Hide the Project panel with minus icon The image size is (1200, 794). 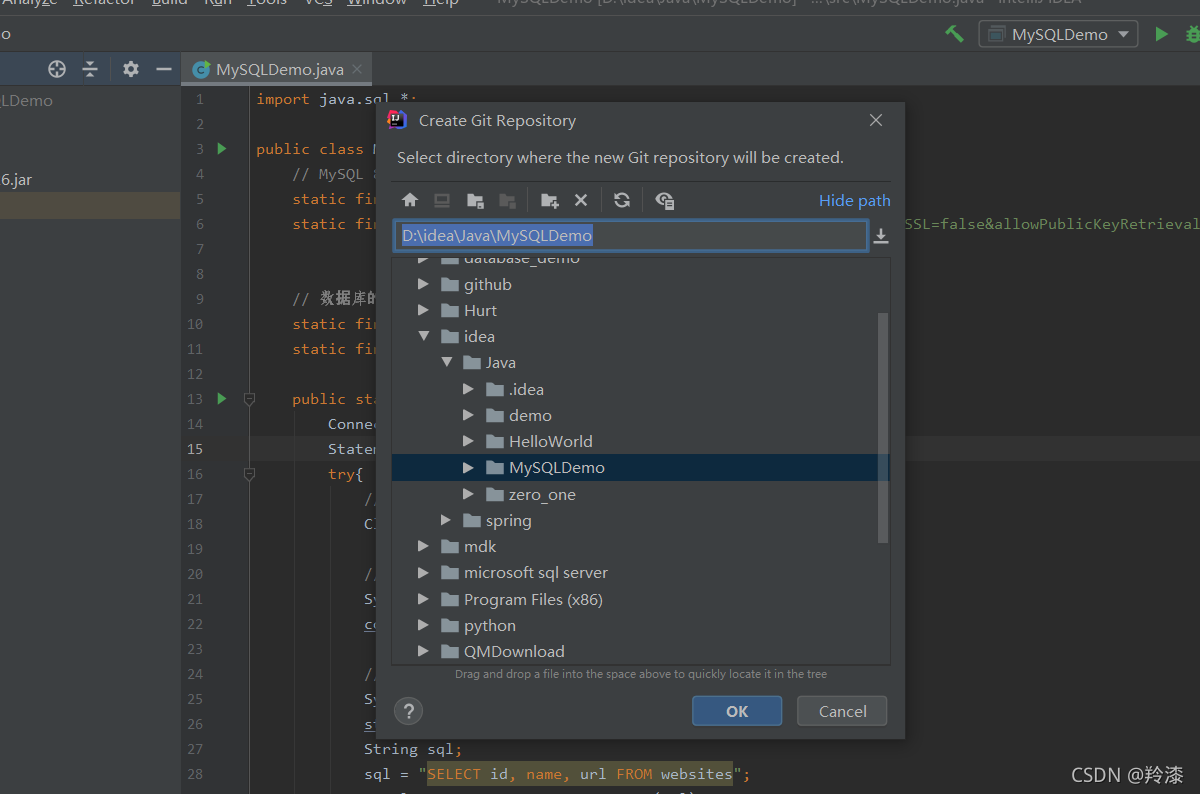[x=164, y=69]
